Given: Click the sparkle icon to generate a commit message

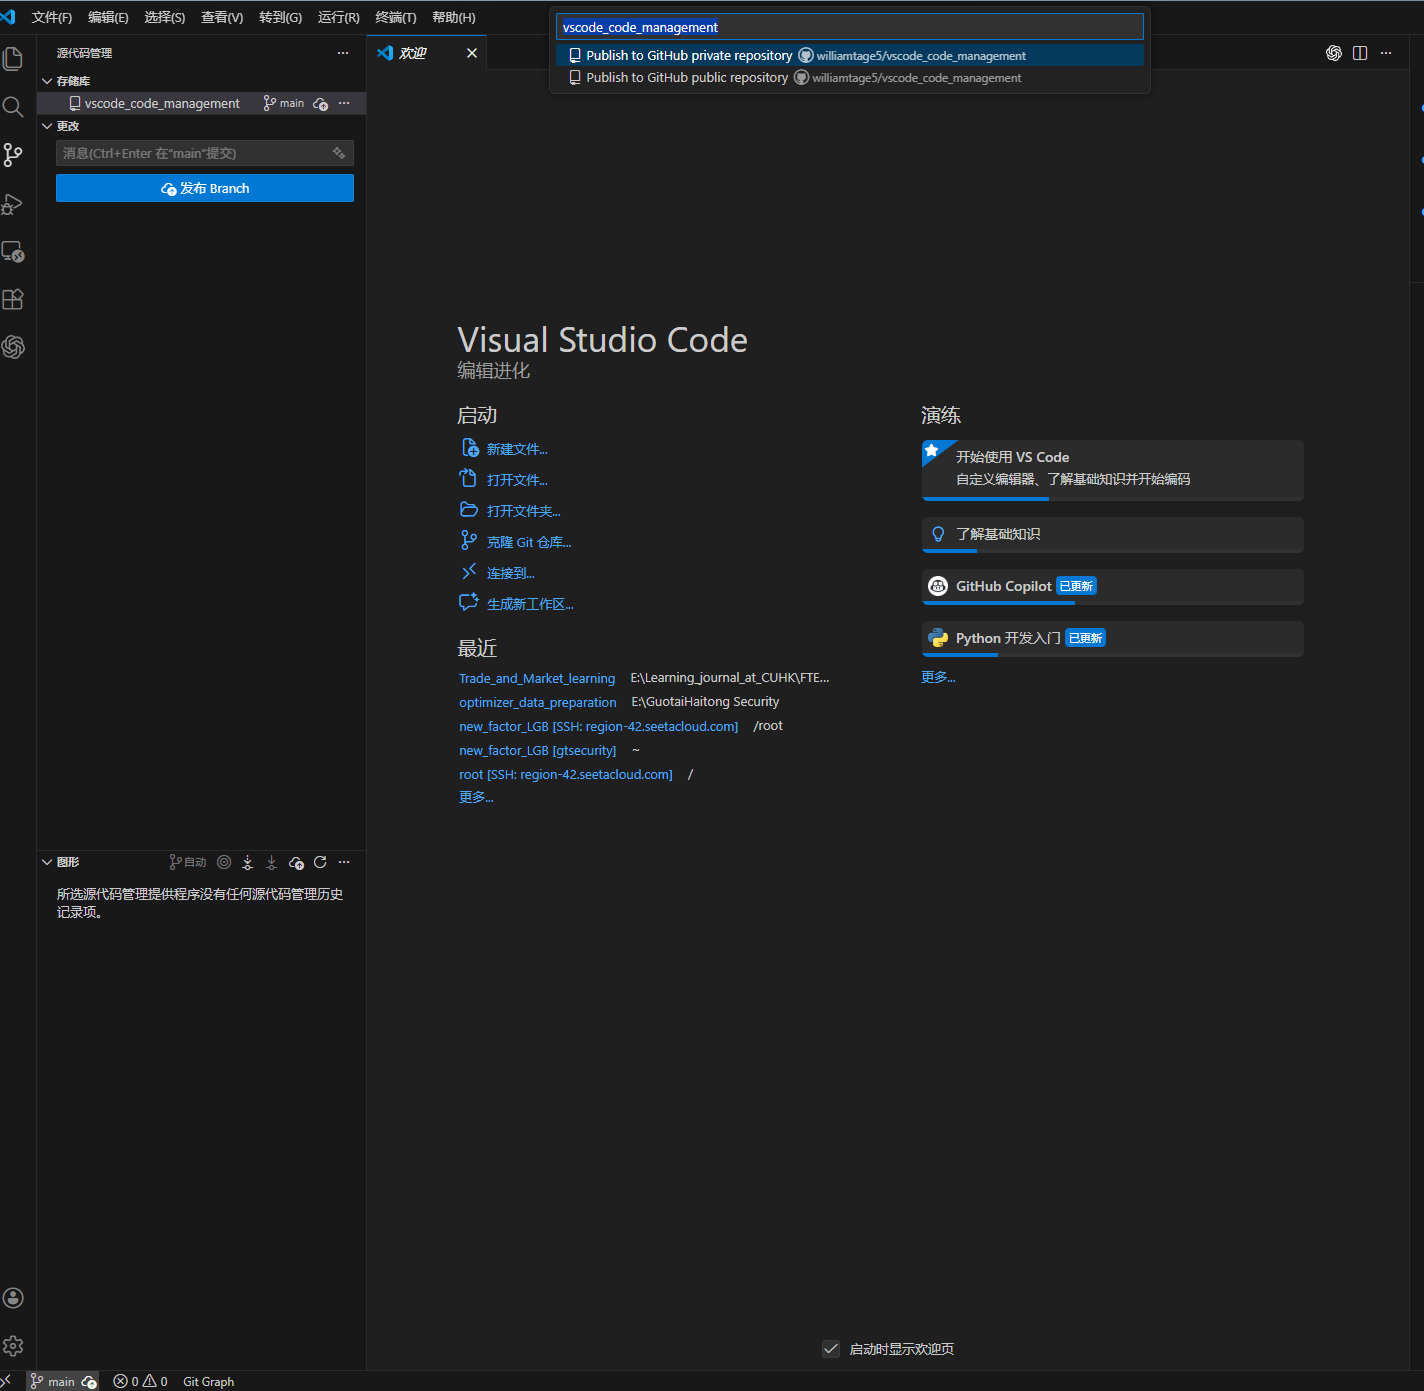Looking at the screenshot, I should pos(339,153).
